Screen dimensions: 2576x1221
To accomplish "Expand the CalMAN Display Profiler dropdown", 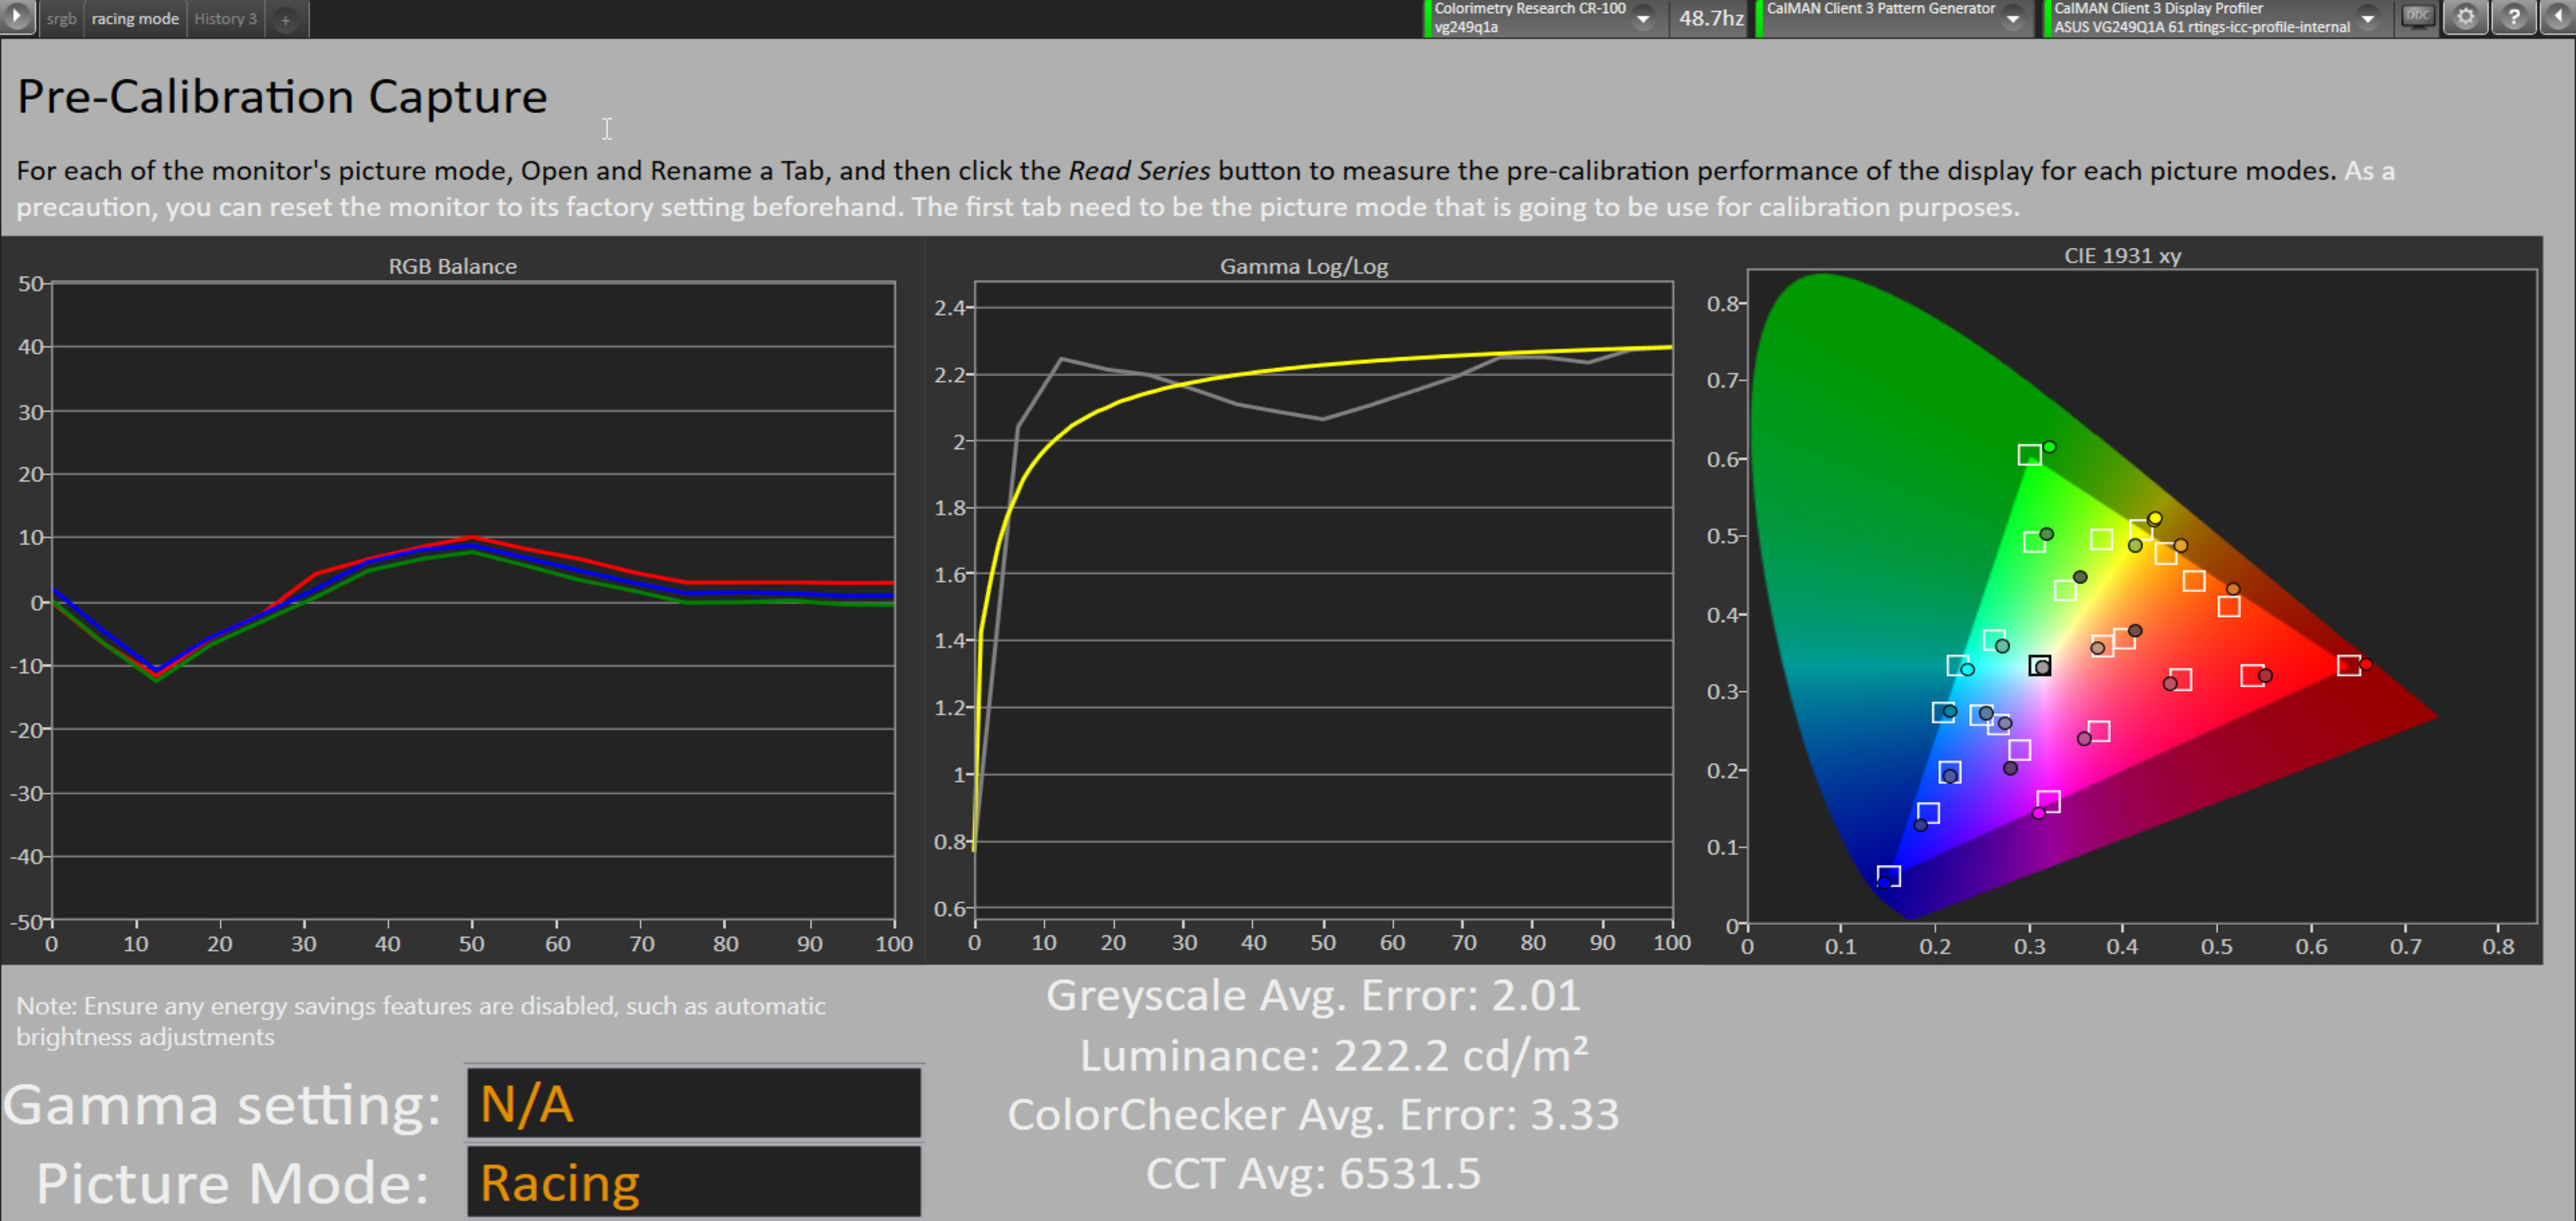I will tap(2367, 18).
